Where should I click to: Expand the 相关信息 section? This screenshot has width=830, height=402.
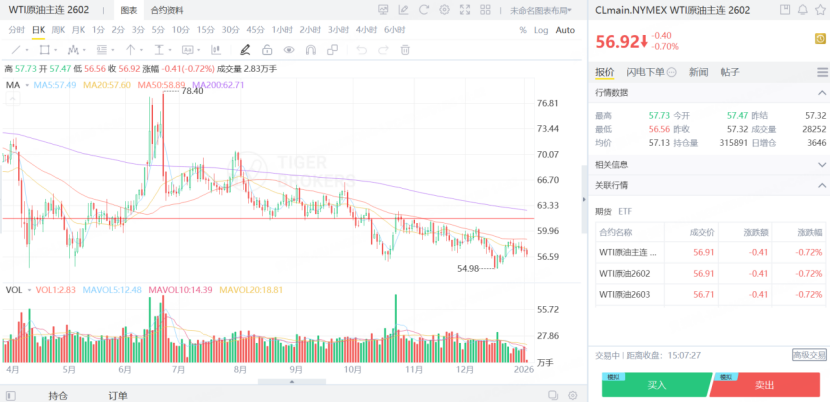[822, 165]
